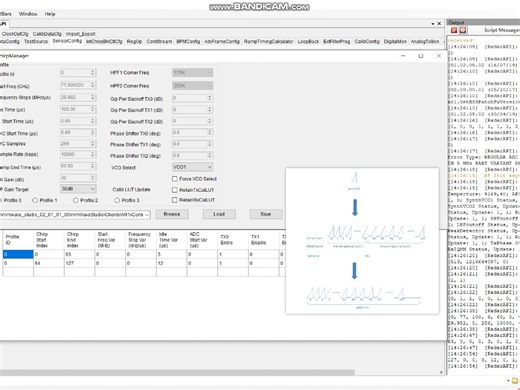Switch to the RampTimingCalculator tab
Screen dimensions: 520x390
[269, 42]
